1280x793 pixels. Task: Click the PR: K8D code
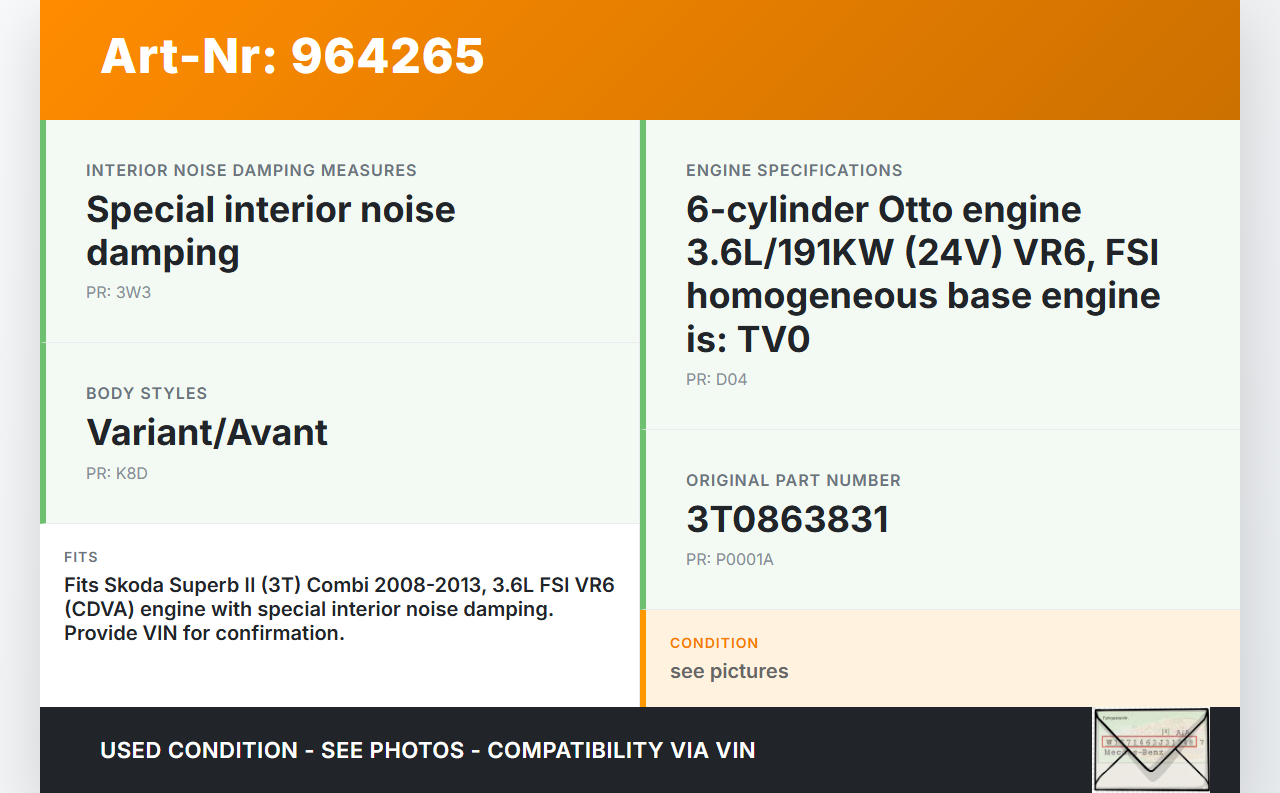coord(116,473)
